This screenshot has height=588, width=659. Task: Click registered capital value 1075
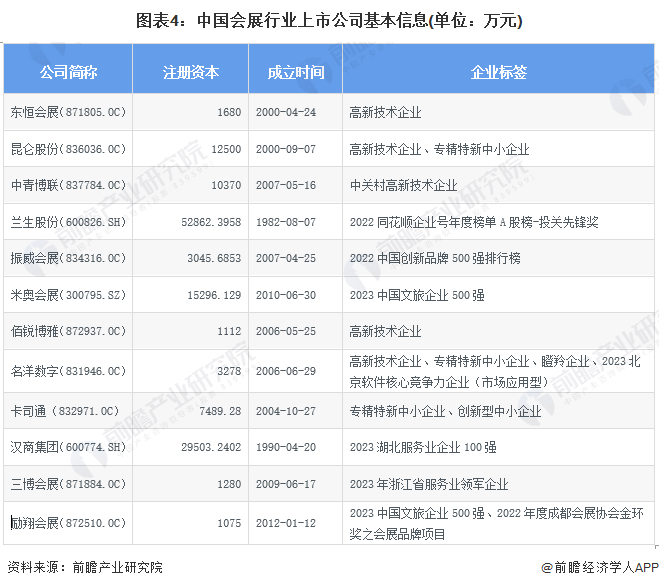pos(229,523)
